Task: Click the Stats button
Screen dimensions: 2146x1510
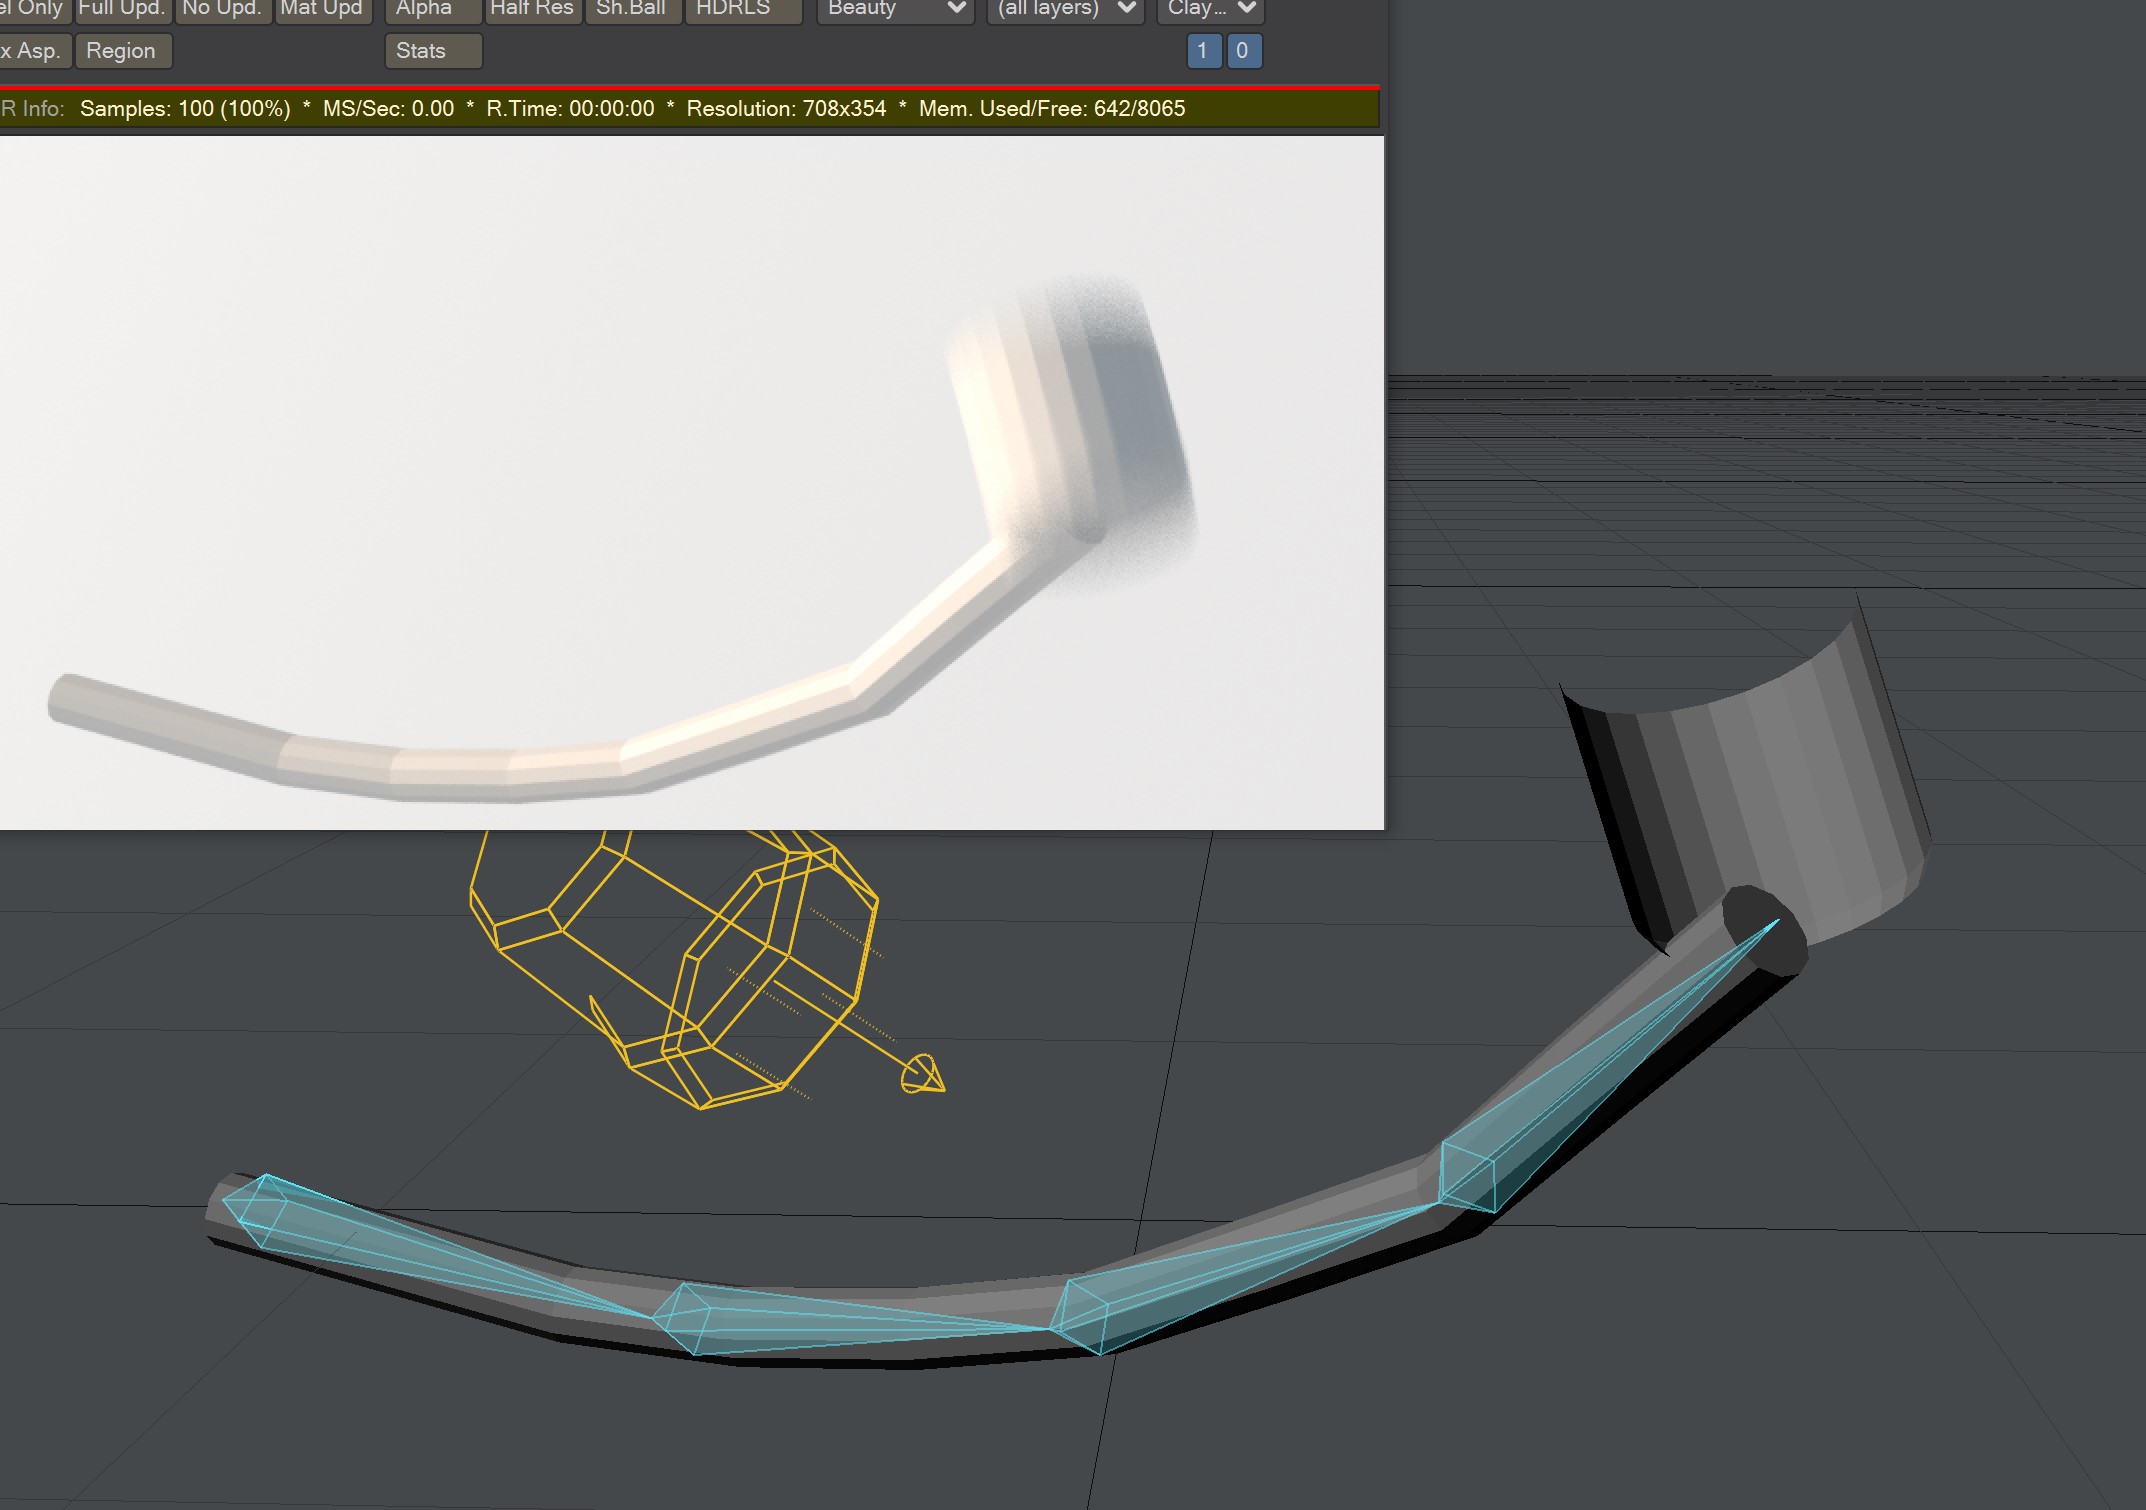Action: (432, 51)
